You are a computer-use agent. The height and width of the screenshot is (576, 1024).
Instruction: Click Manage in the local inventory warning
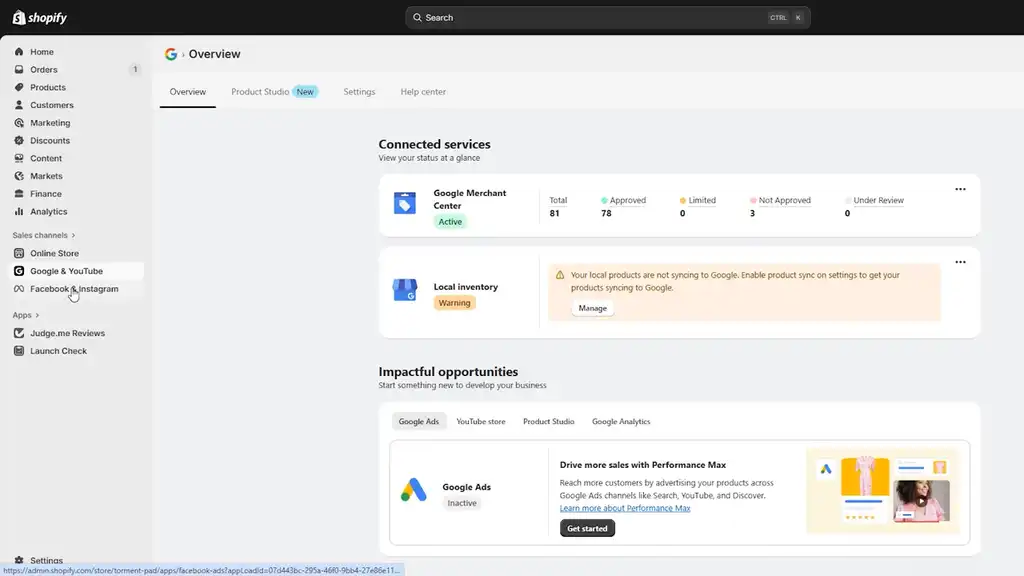pos(592,308)
